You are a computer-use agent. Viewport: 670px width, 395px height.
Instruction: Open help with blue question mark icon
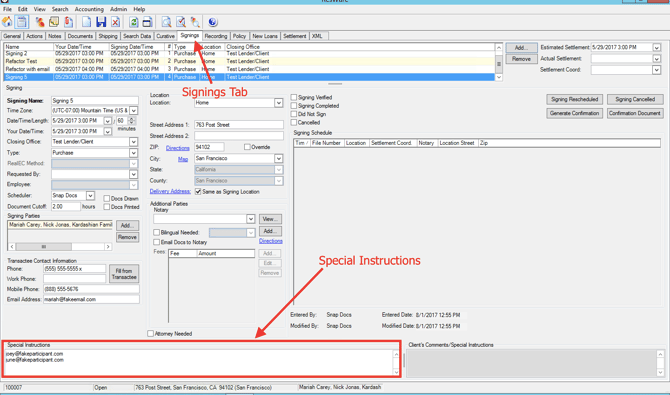213,22
